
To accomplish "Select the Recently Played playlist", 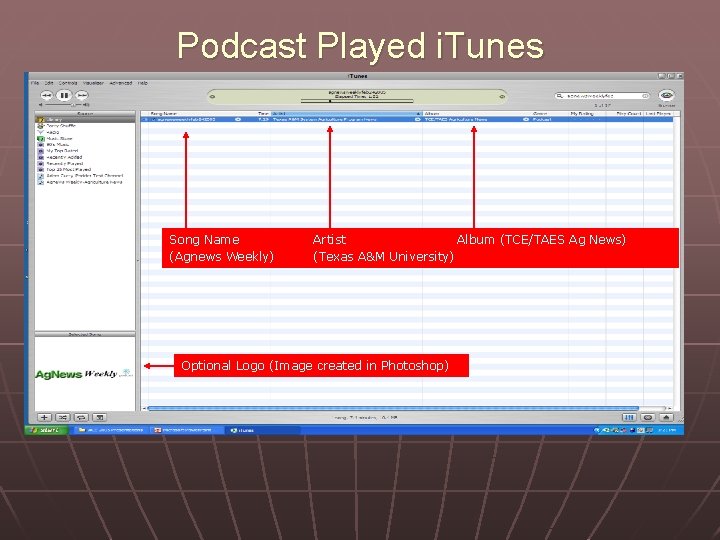I will (85, 163).
